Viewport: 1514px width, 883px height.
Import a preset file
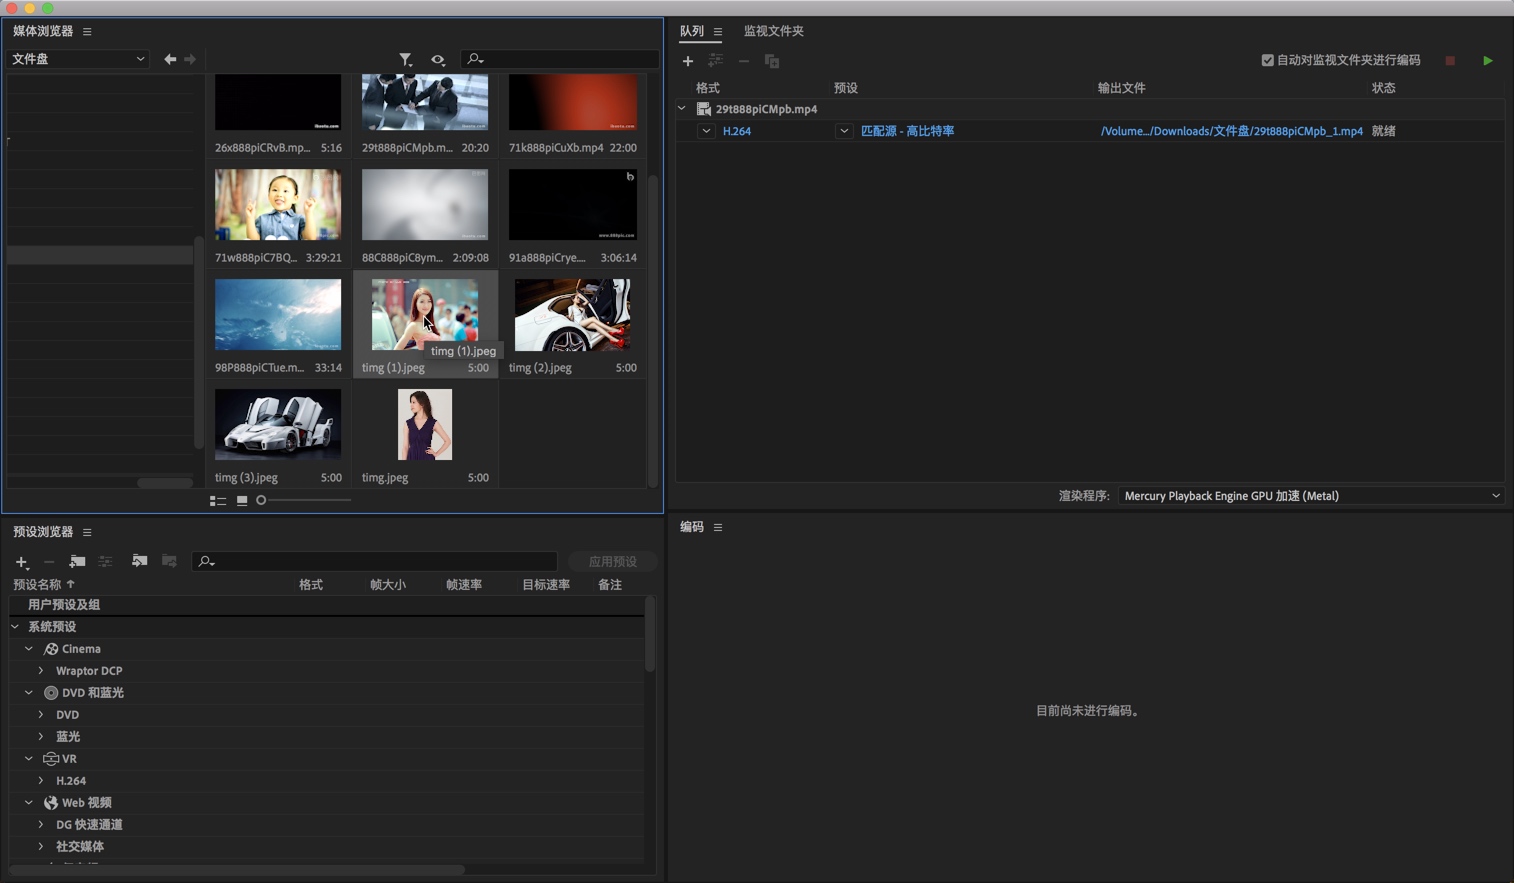(139, 561)
